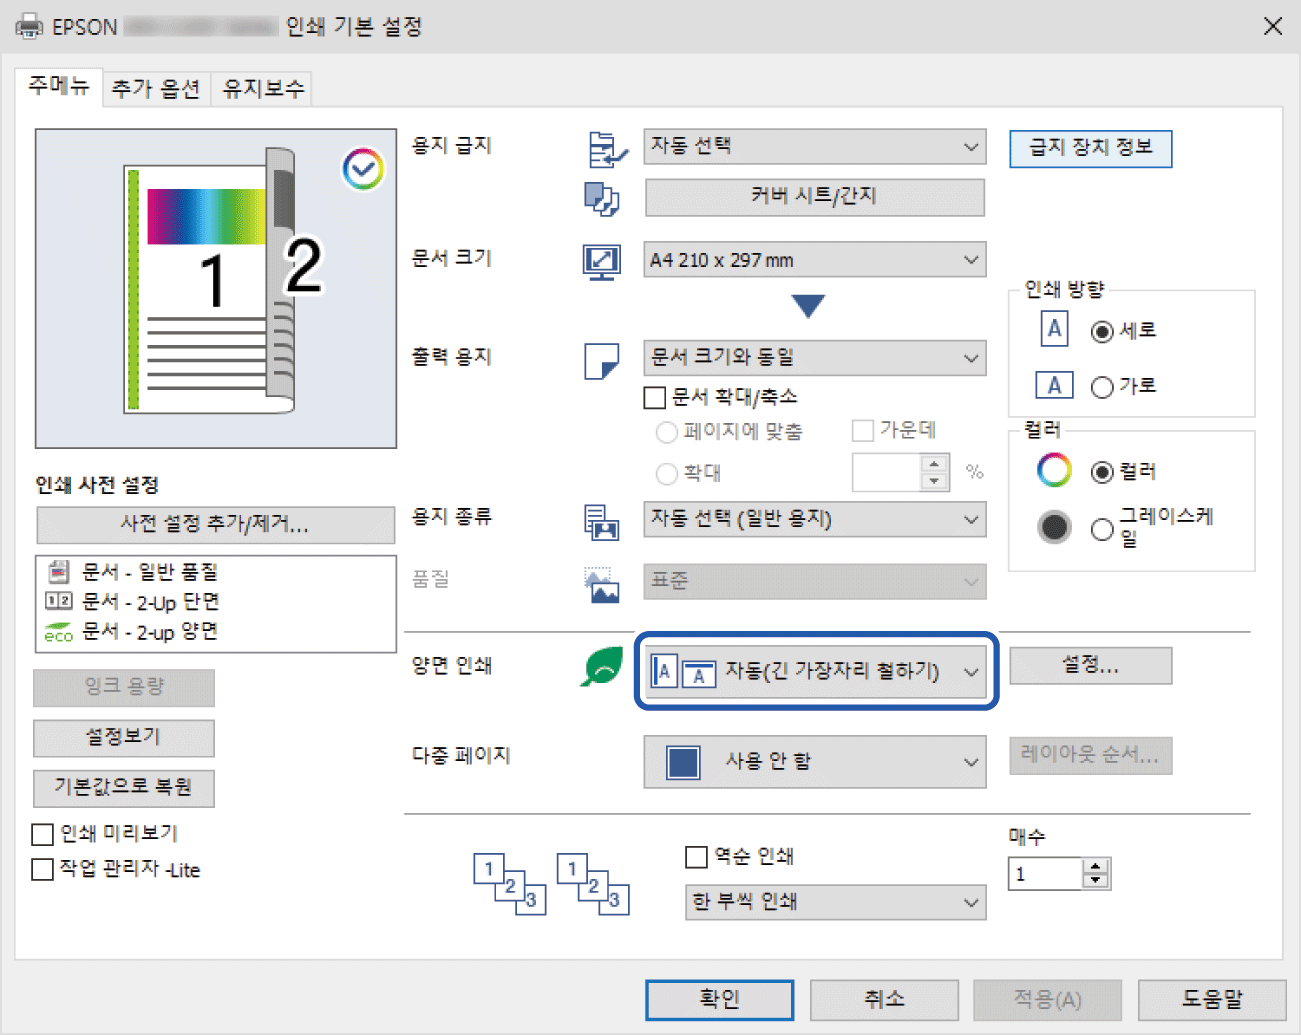Viewport: 1301px width, 1035px height.
Task: Open the 다중 페이지 dropdown
Action: pyautogui.click(x=814, y=762)
